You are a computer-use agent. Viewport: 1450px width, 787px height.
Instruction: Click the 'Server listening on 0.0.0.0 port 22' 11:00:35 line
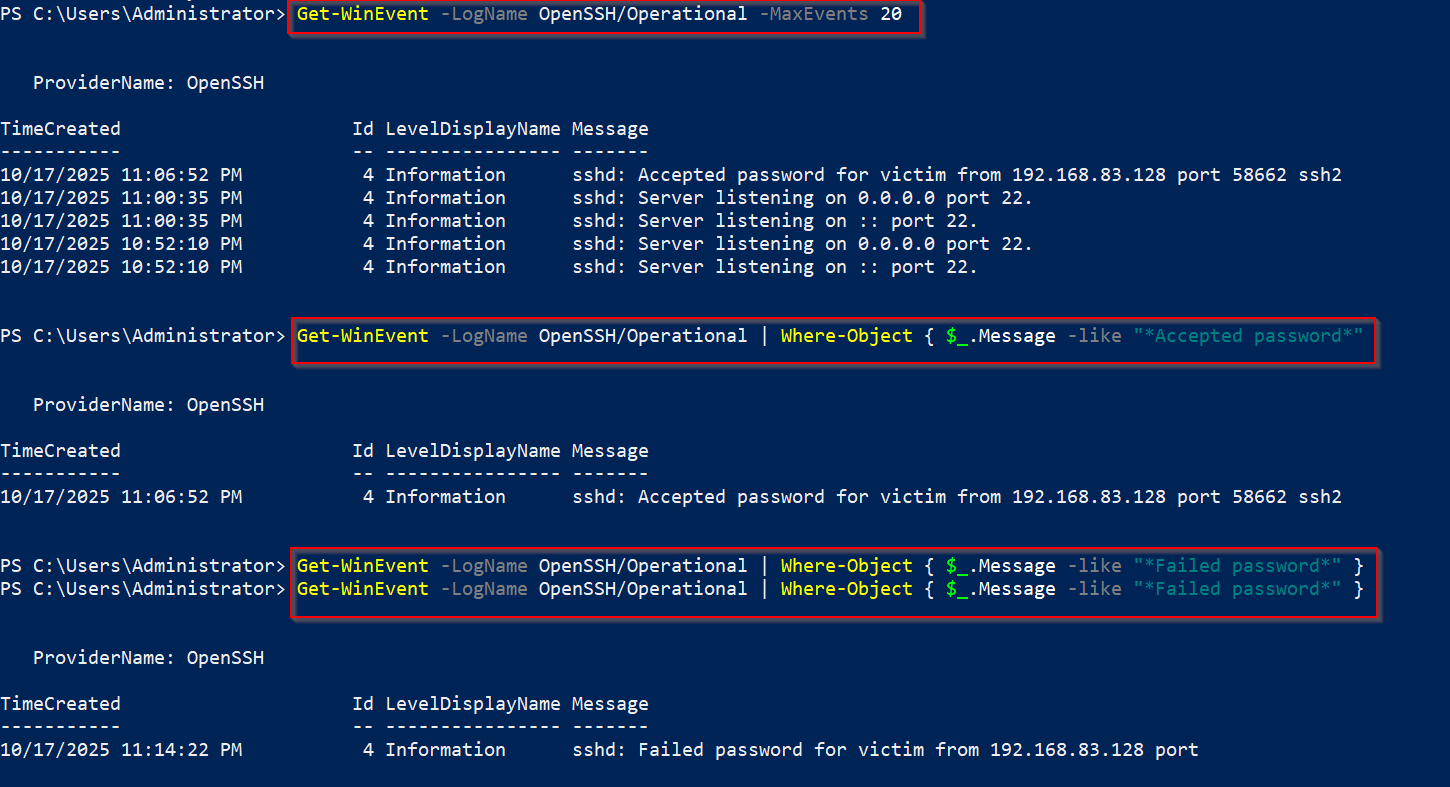[x=516, y=198]
